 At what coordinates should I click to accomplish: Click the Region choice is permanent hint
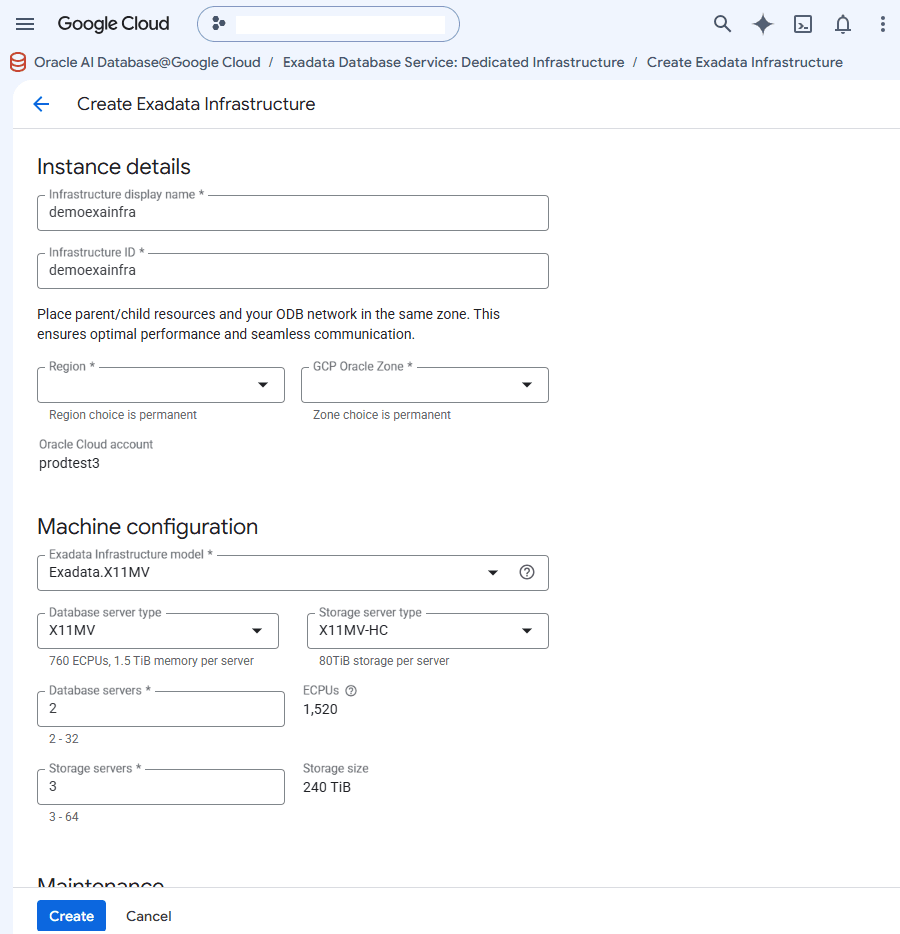tap(123, 415)
